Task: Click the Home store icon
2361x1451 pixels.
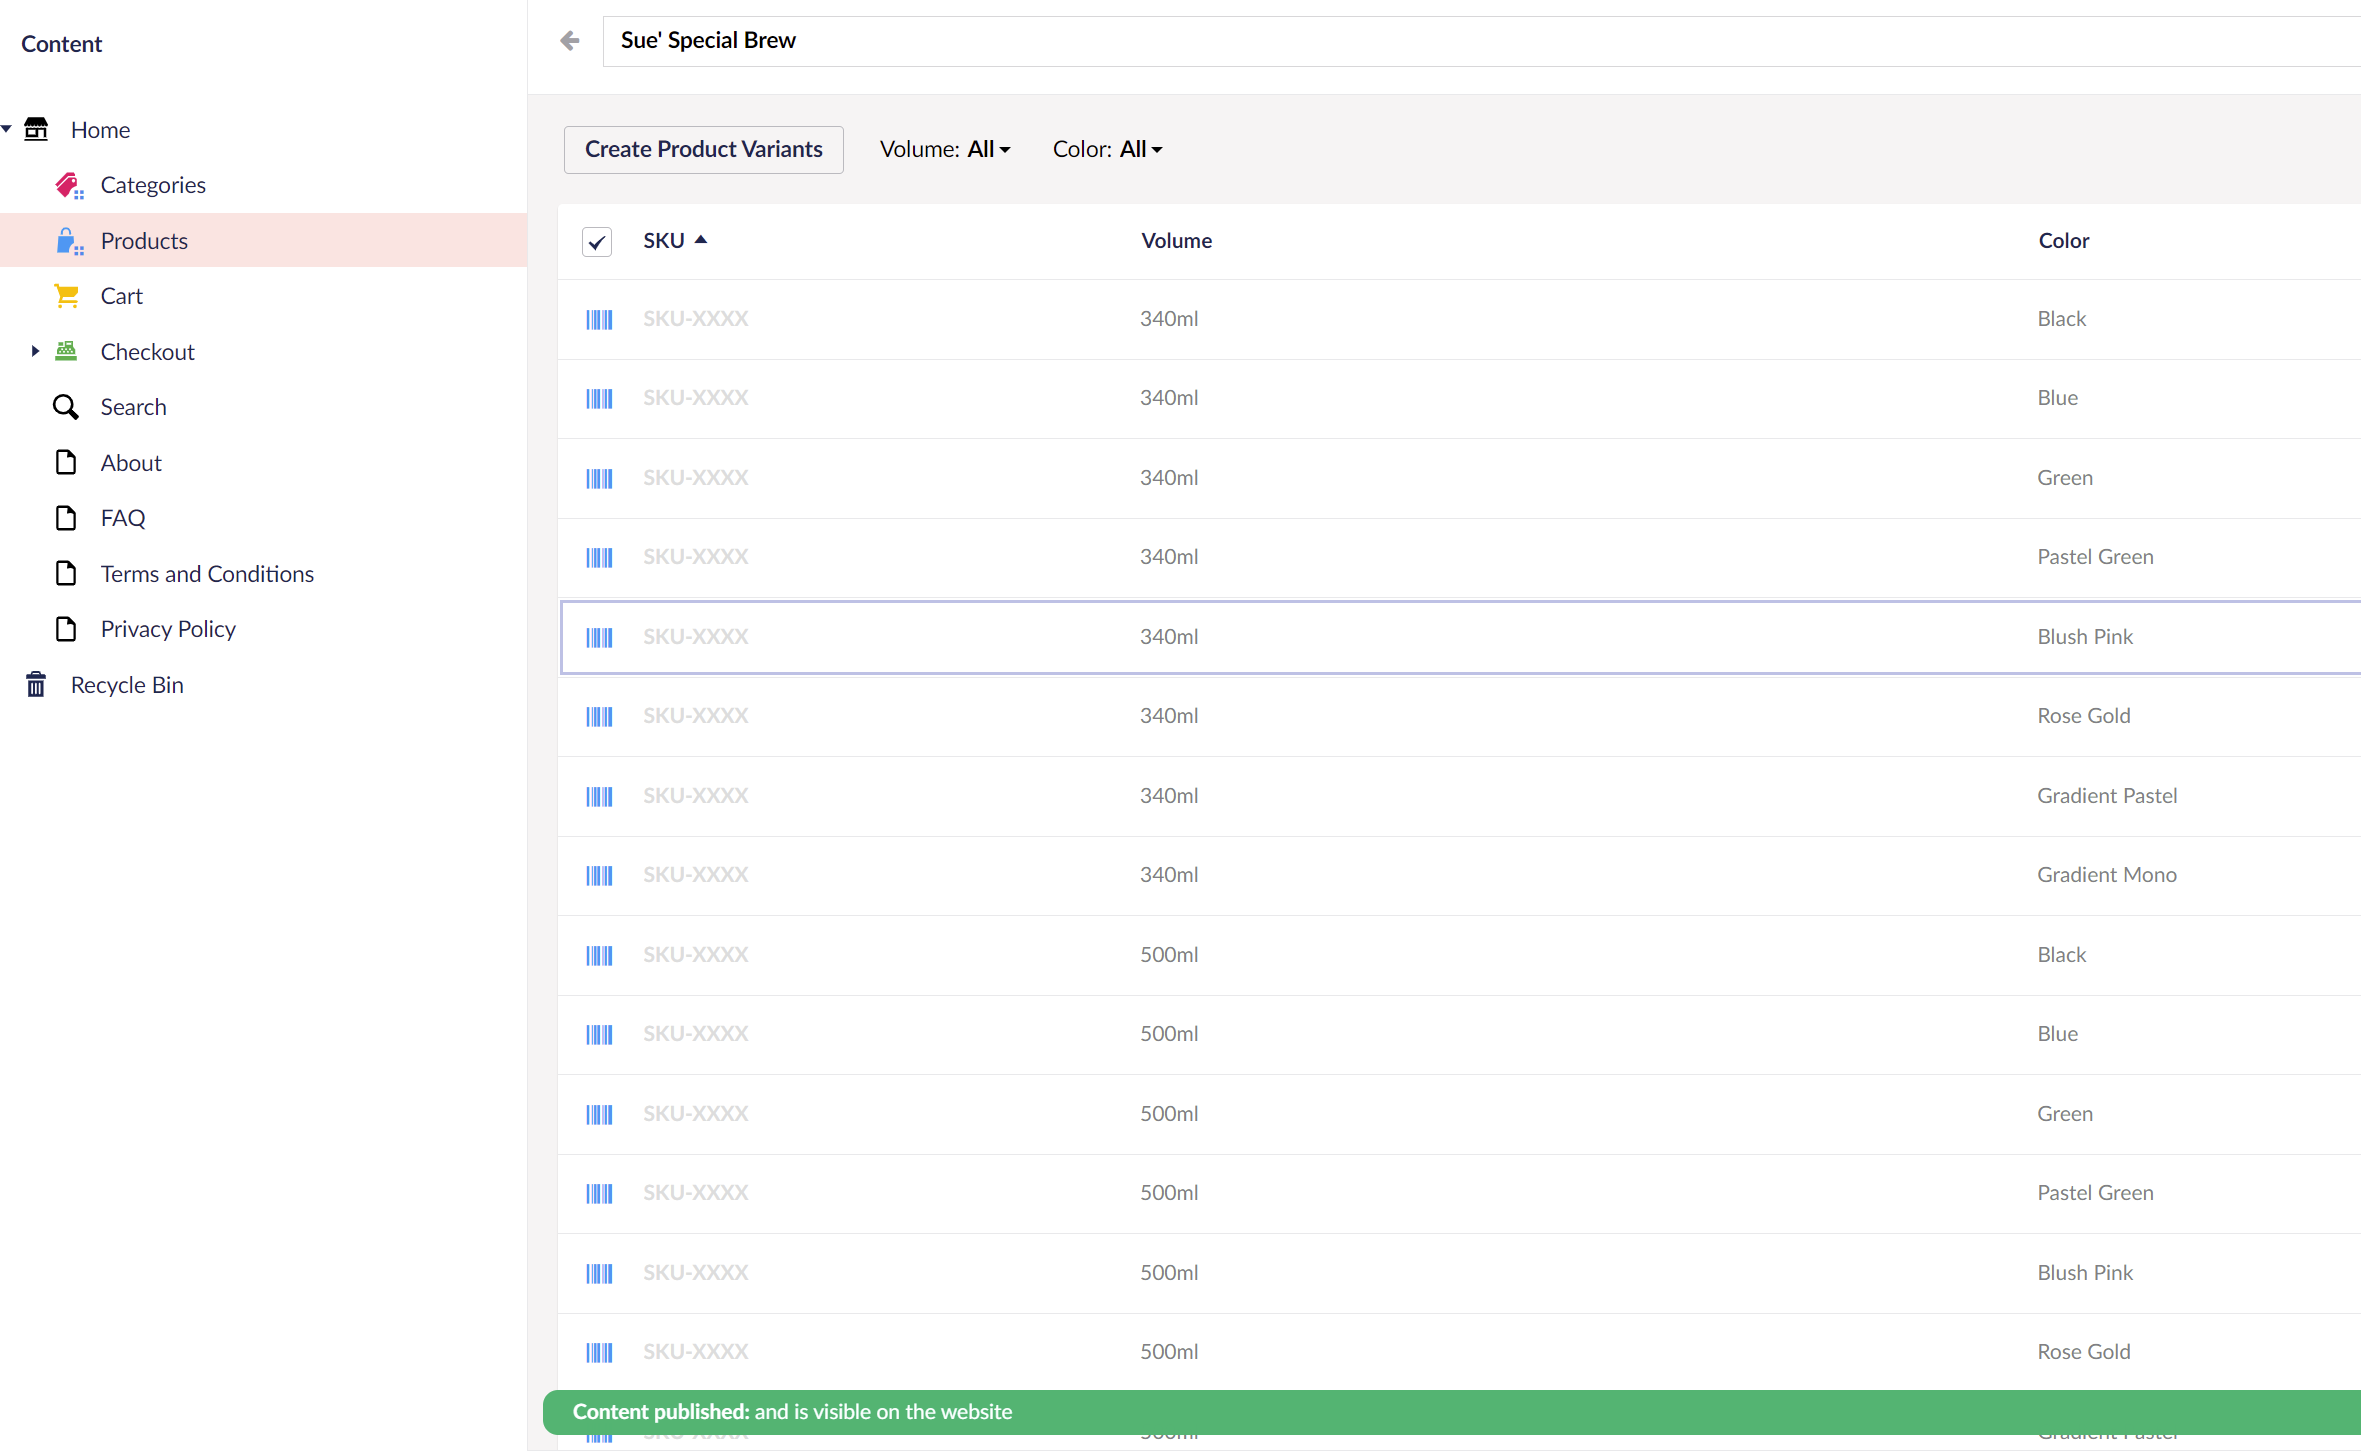Action: tap(36, 129)
